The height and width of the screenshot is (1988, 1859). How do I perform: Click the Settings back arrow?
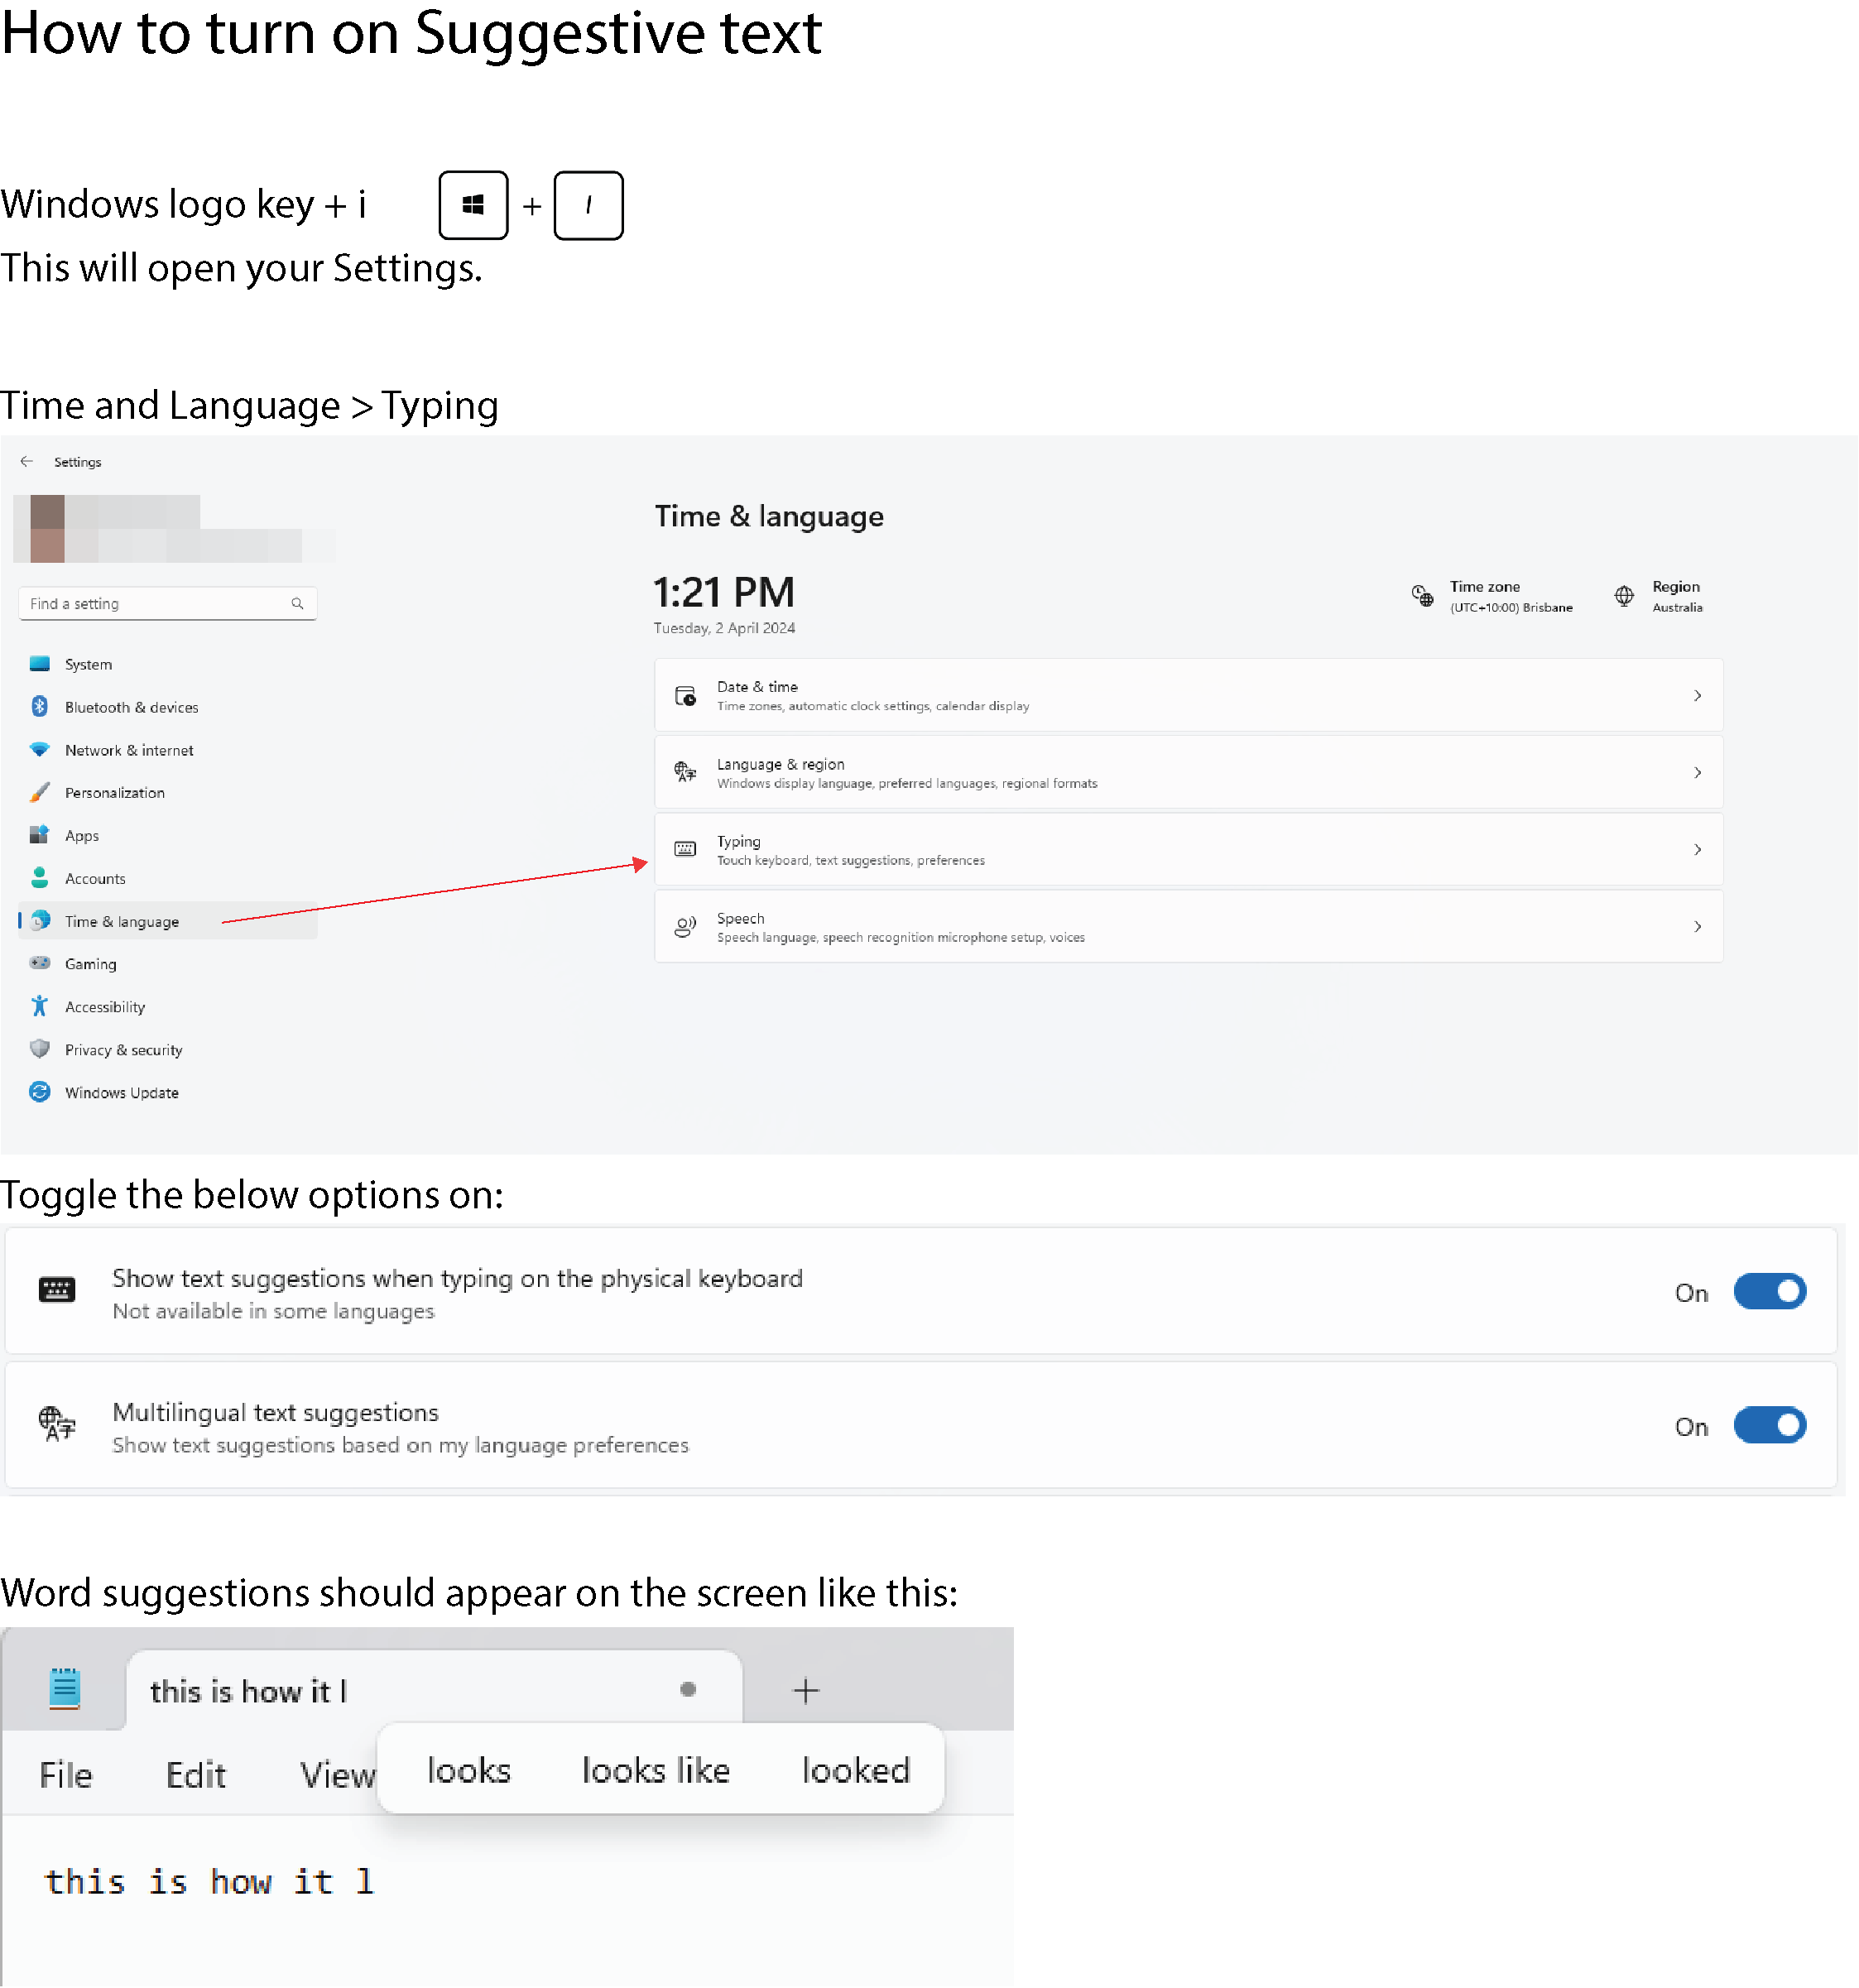tap(26, 461)
